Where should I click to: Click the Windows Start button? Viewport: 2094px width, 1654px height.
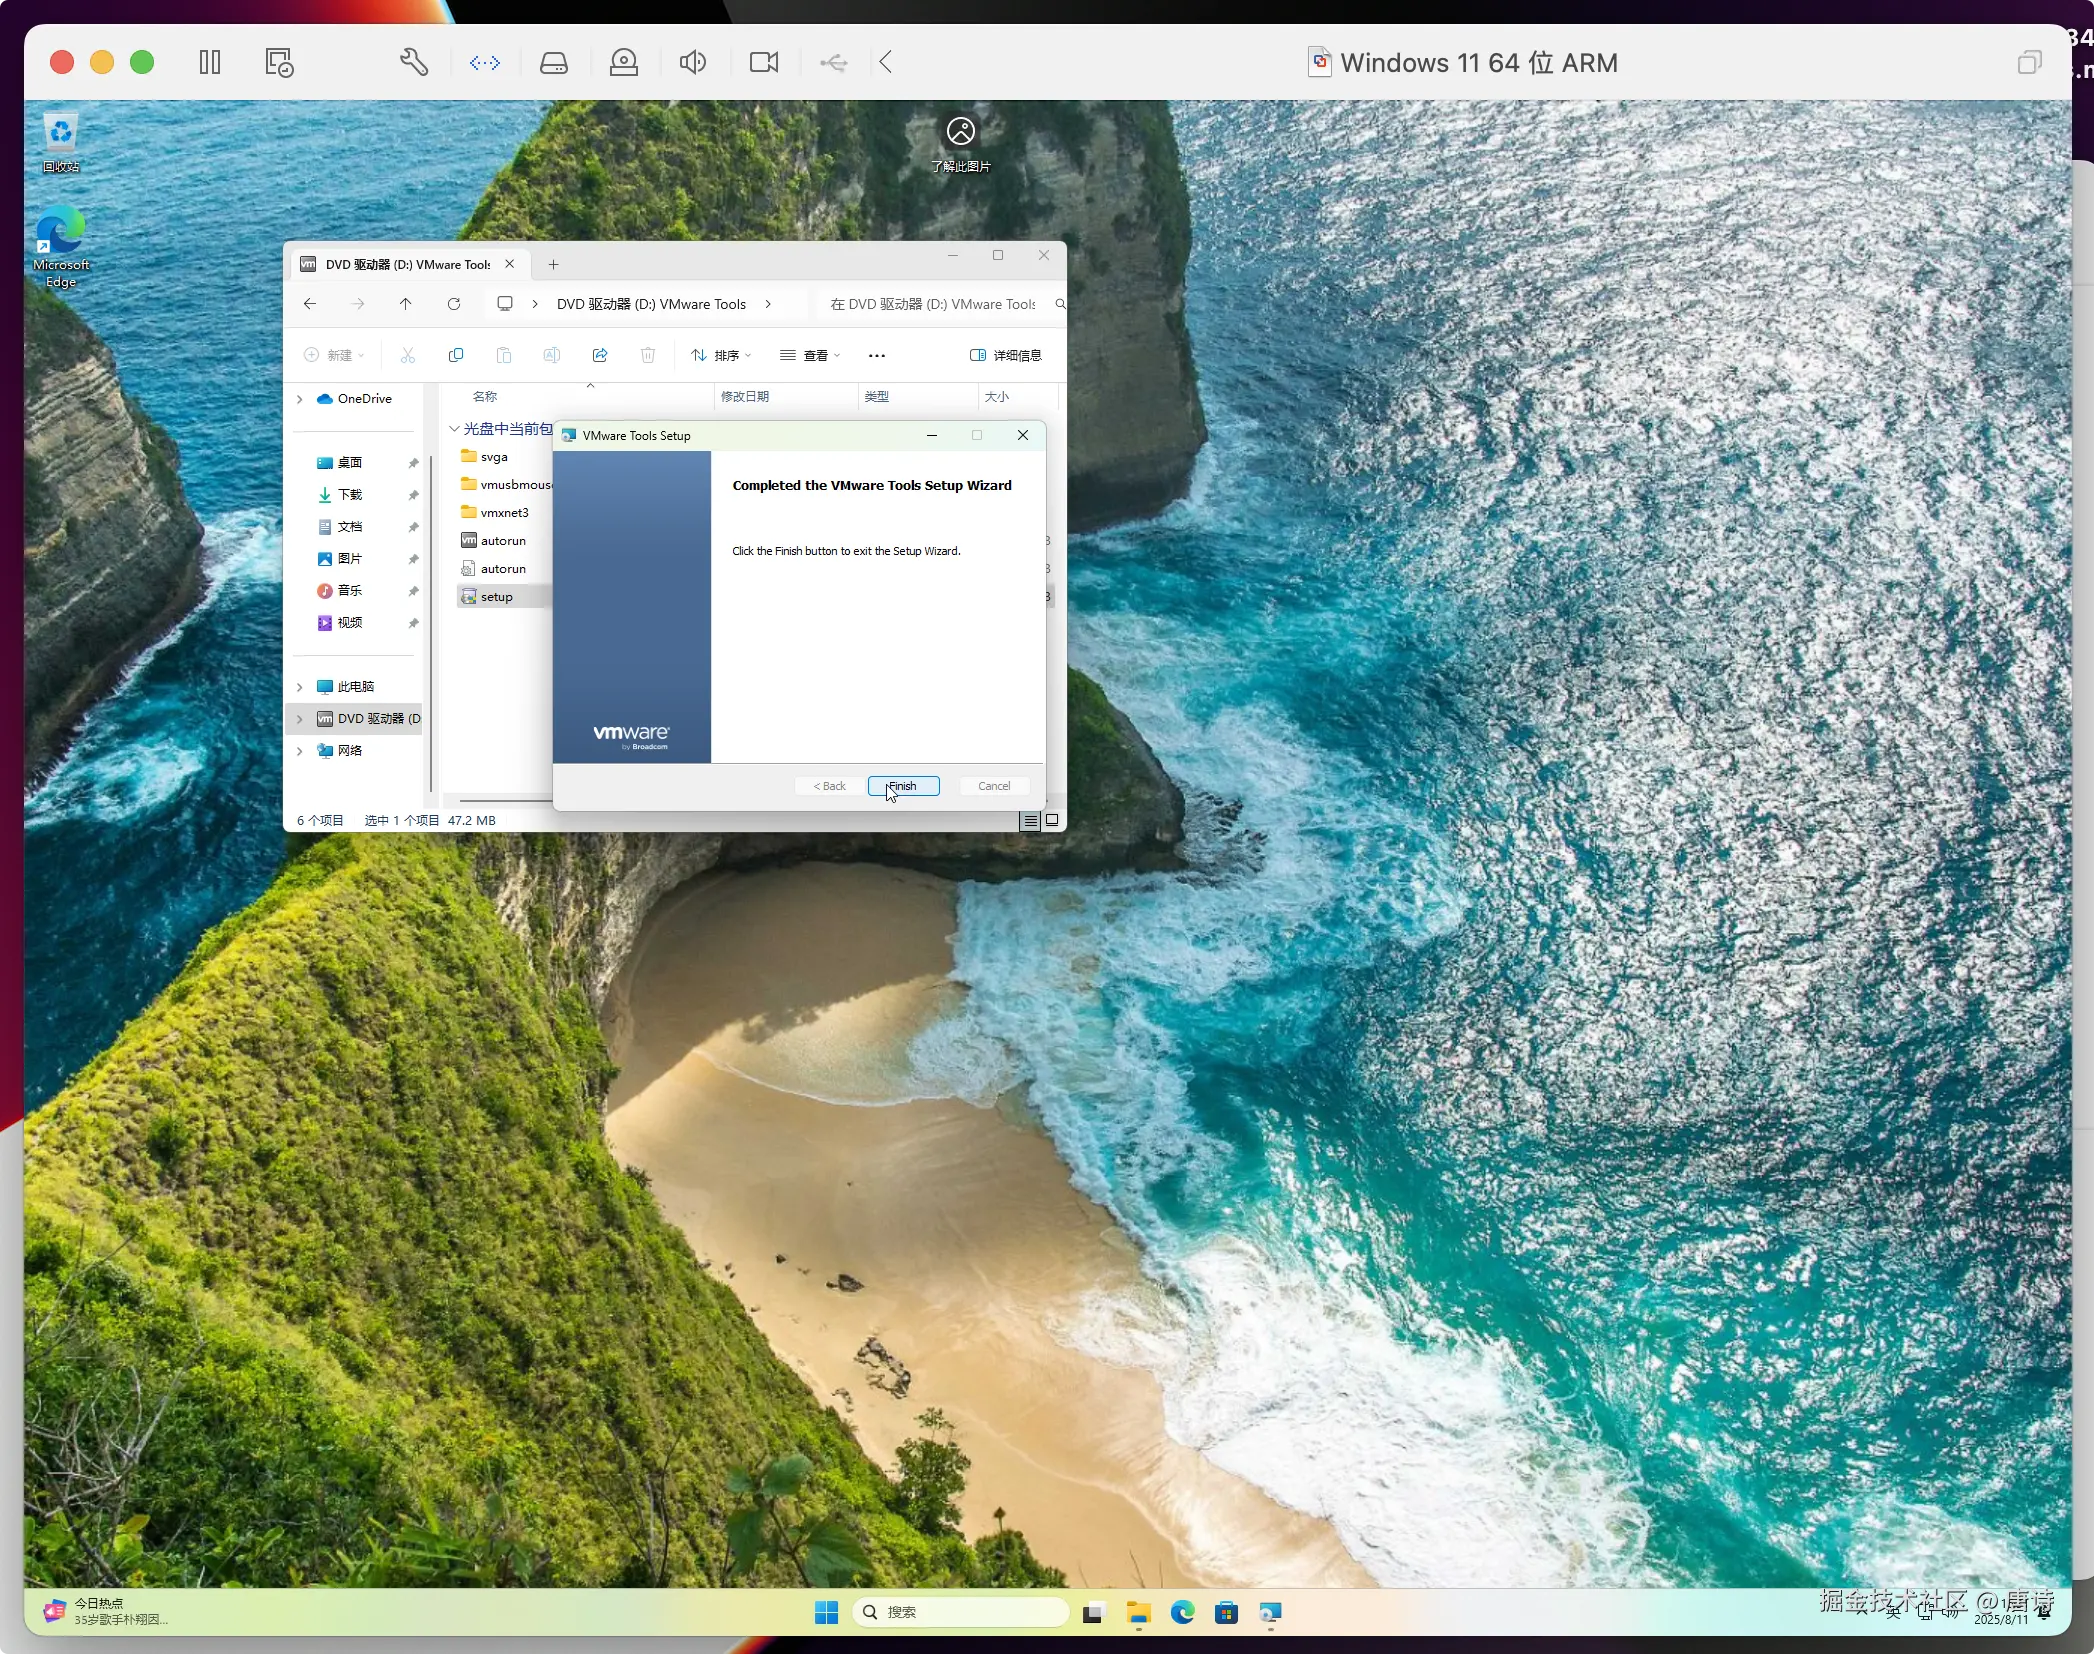[x=826, y=1611]
